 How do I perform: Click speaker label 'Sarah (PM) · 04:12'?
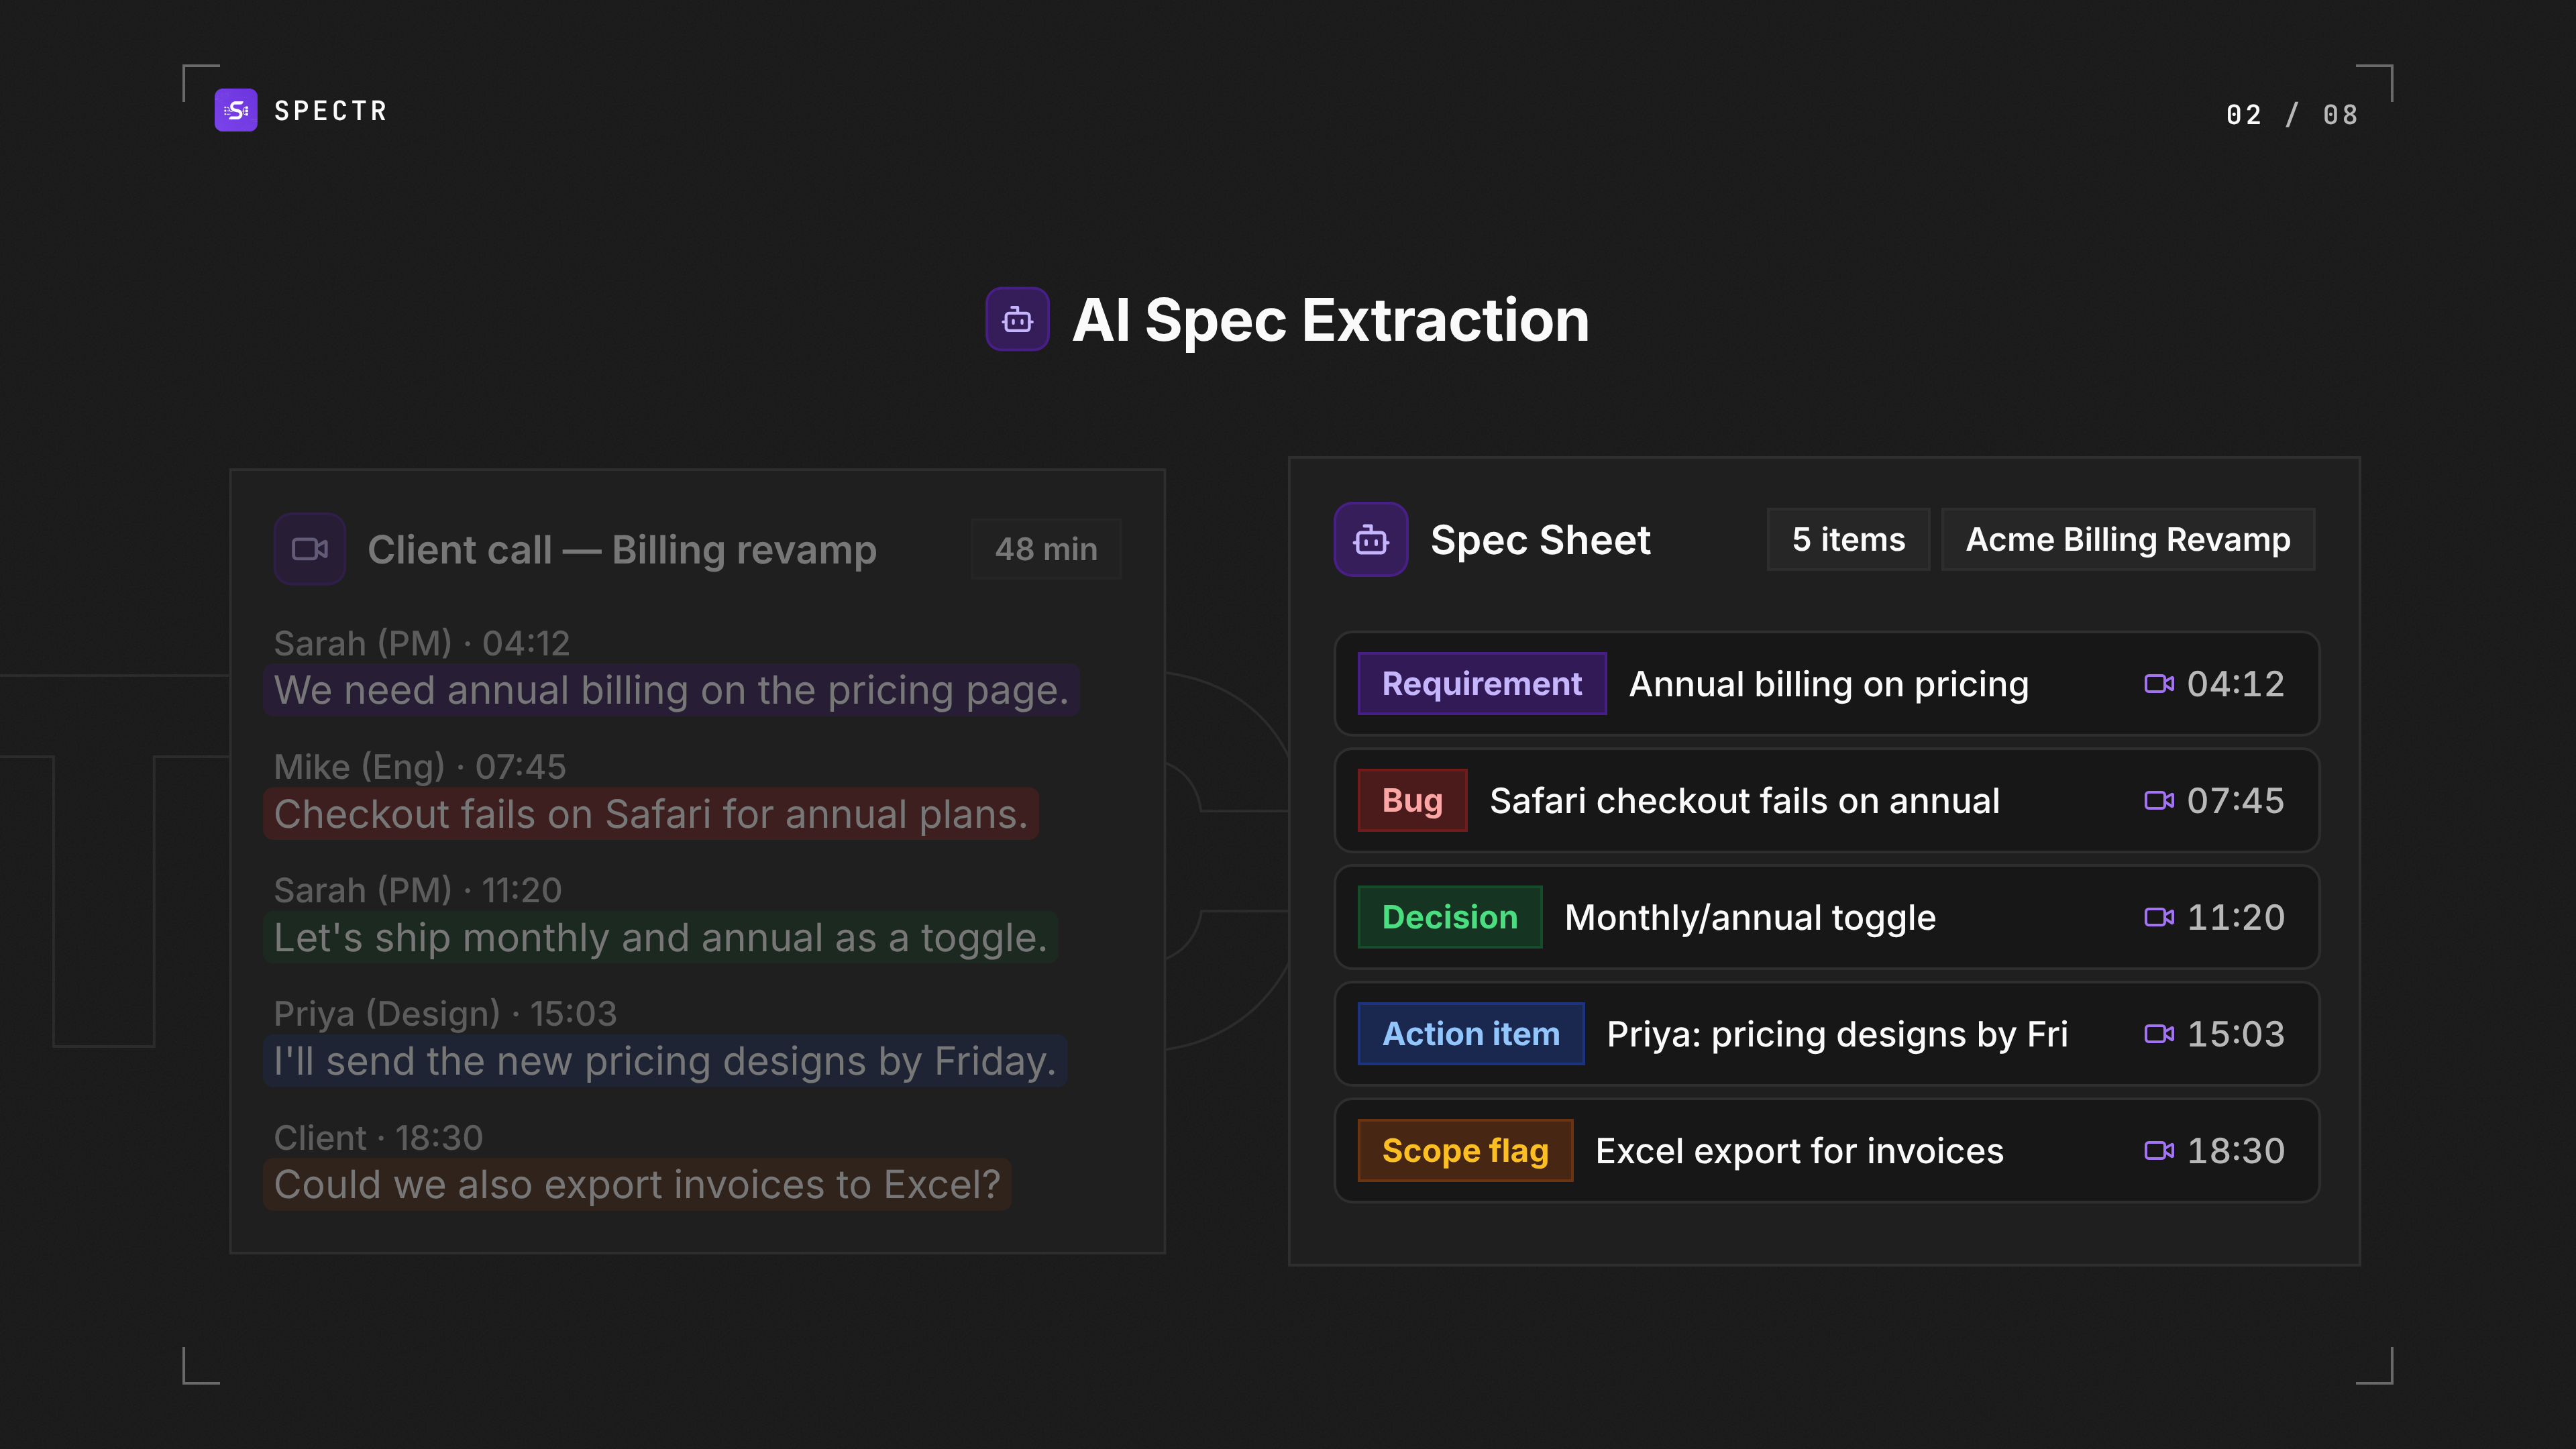click(422, 643)
